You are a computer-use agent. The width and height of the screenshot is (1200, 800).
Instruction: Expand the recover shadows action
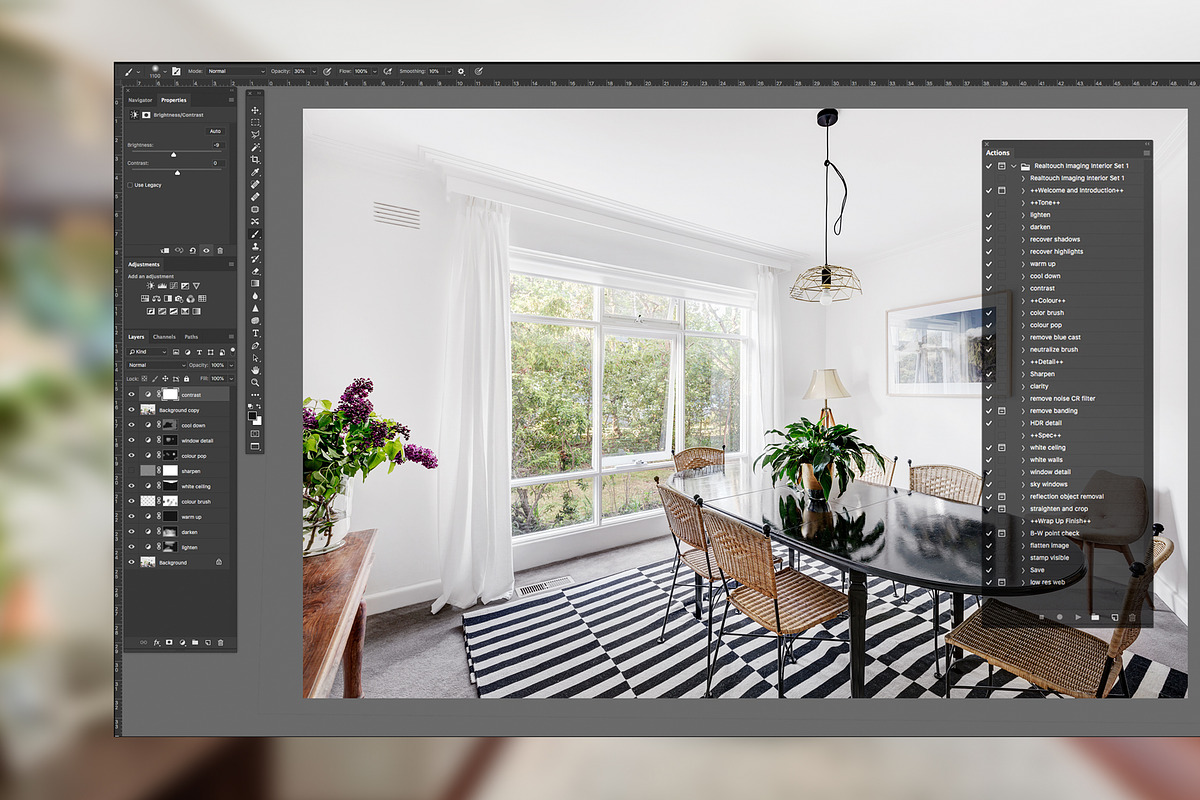1023,239
